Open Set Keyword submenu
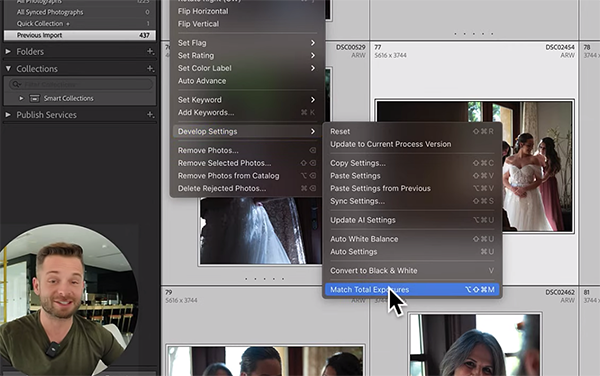This screenshot has height=376, width=600. [x=246, y=100]
